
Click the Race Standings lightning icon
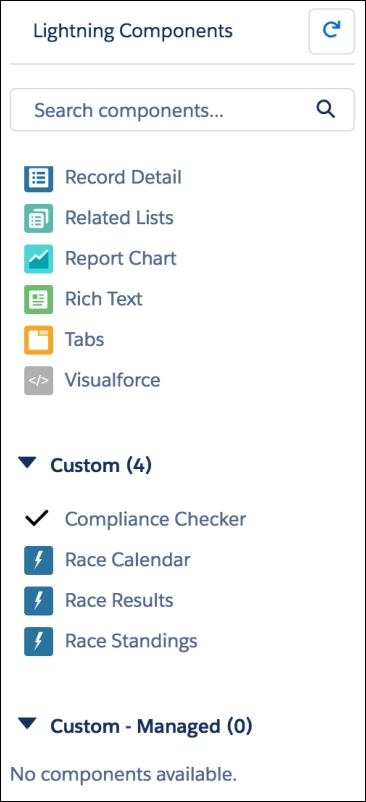pyautogui.click(x=38, y=641)
